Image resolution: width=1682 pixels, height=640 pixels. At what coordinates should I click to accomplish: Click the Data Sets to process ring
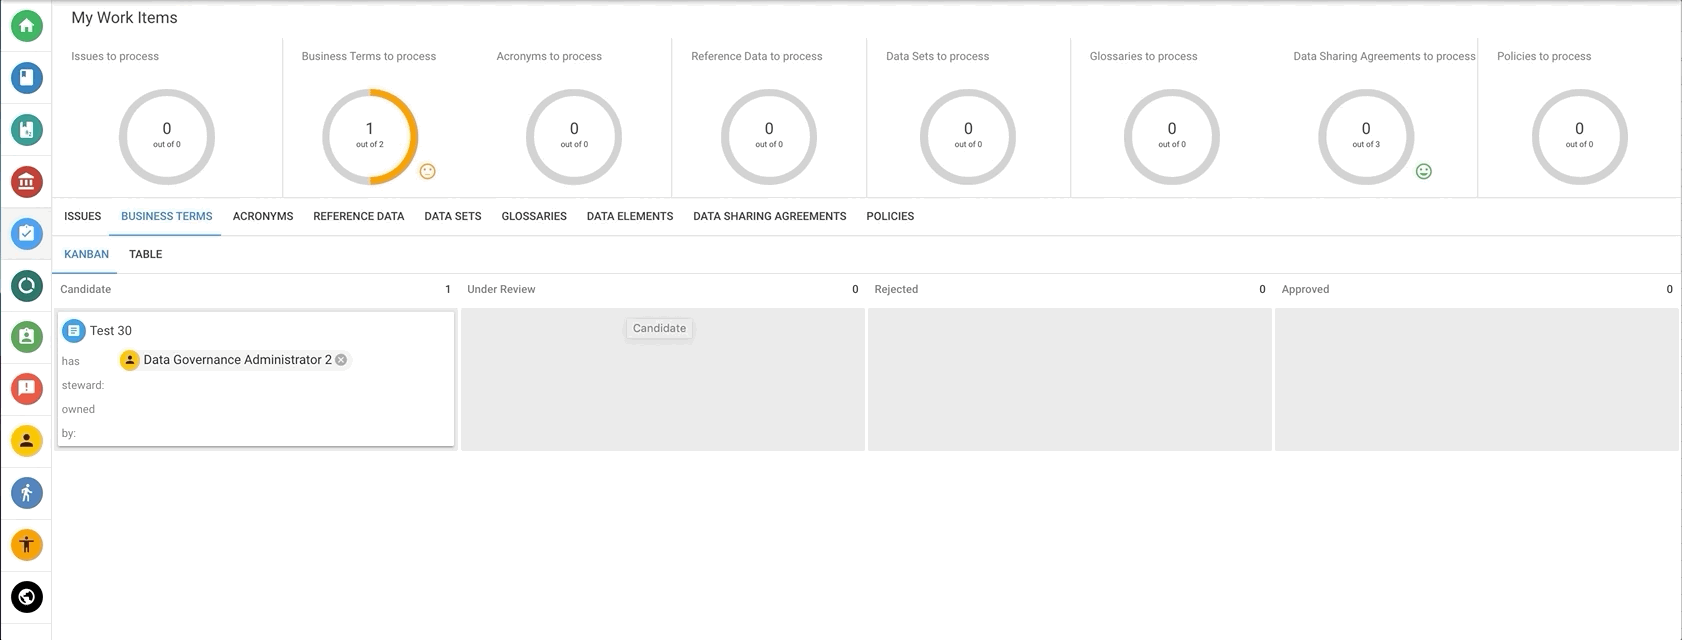pyautogui.click(x=968, y=137)
